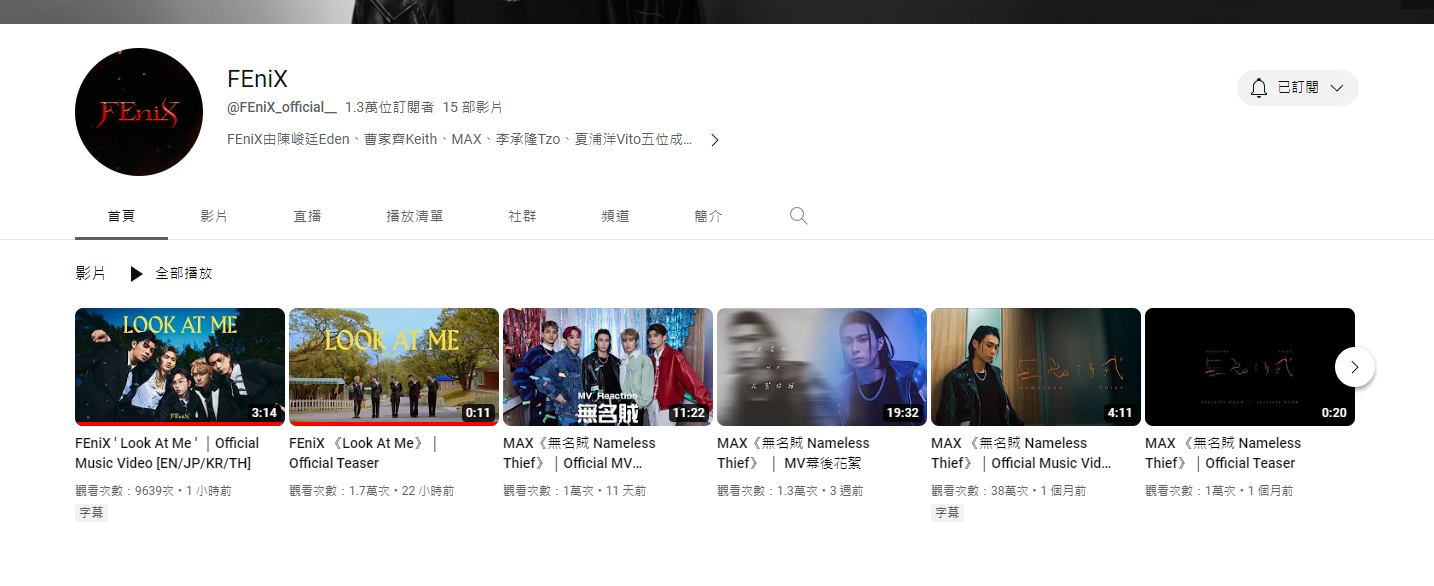This screenshot has width=1434, height=586.
Task: Open the 社群 tab
Action: 522,216
